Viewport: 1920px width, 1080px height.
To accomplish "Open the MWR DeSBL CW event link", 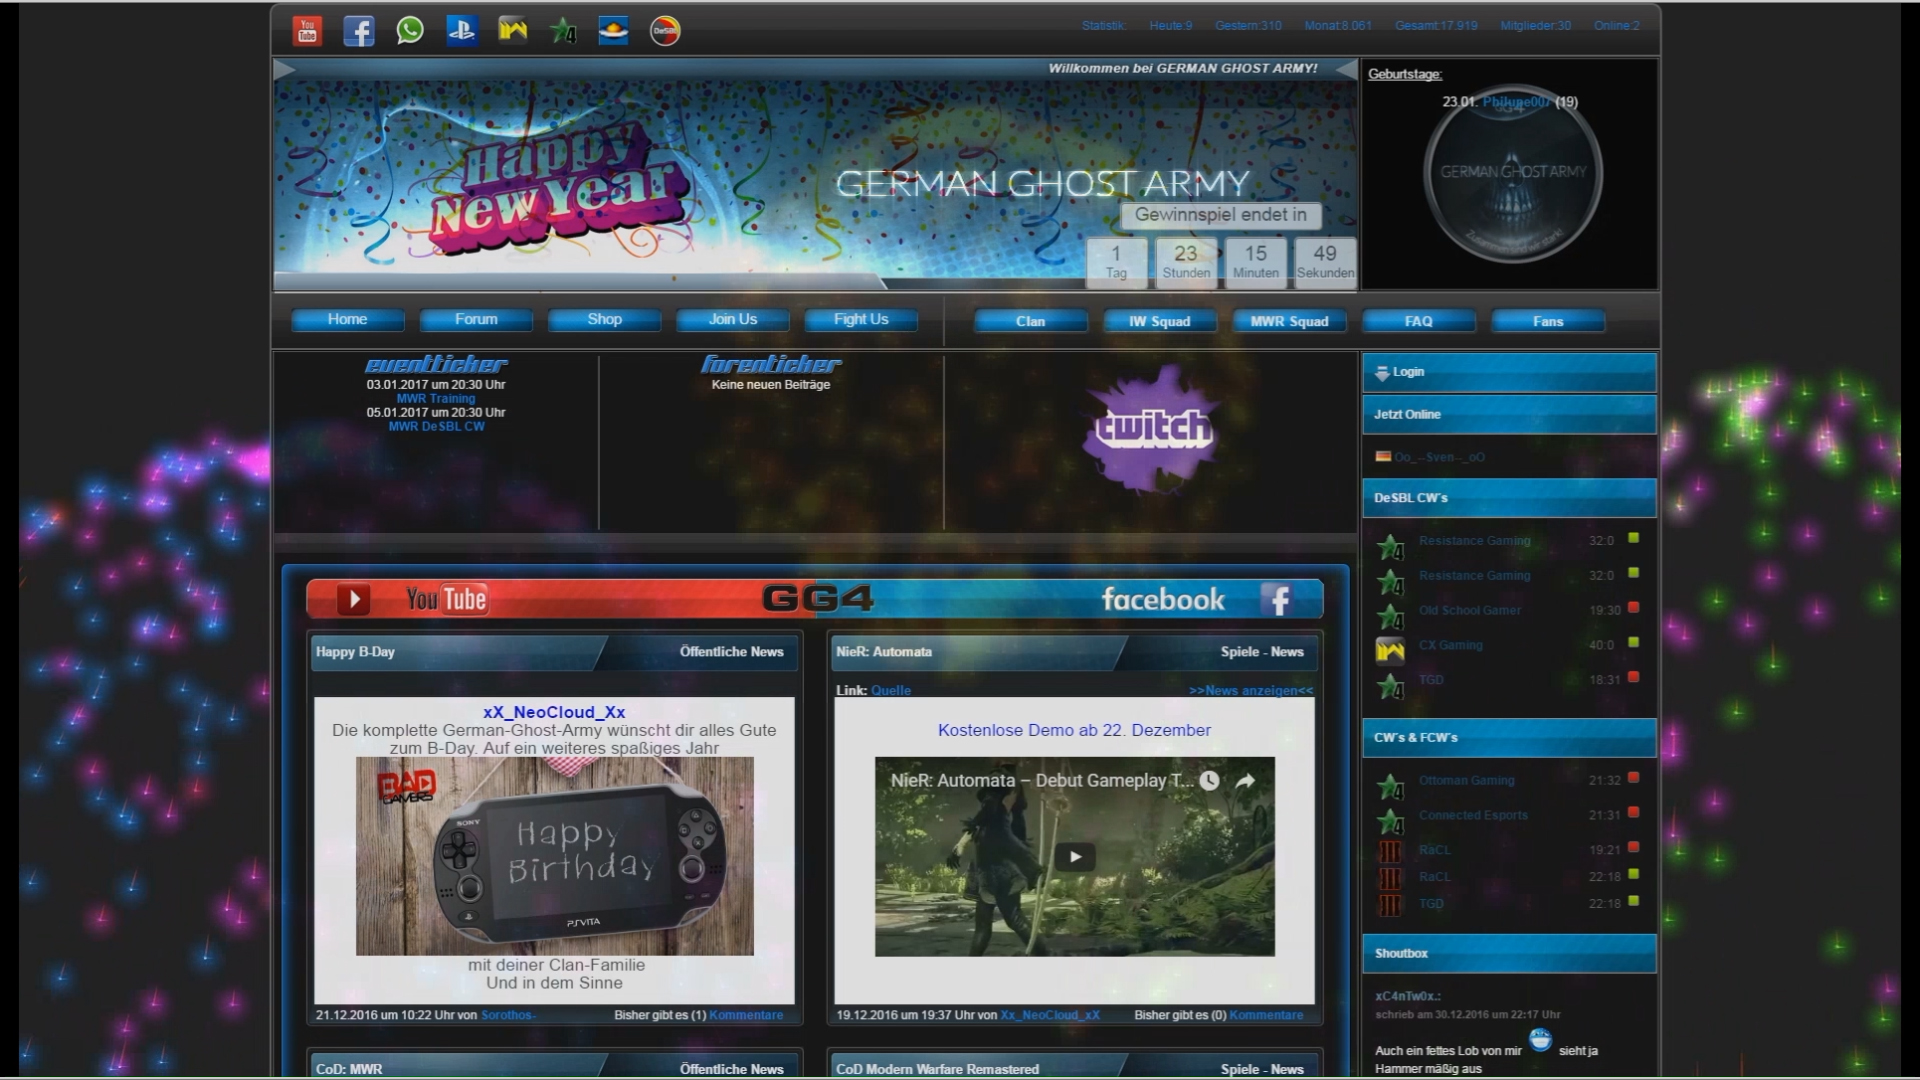I will [436, 426].
